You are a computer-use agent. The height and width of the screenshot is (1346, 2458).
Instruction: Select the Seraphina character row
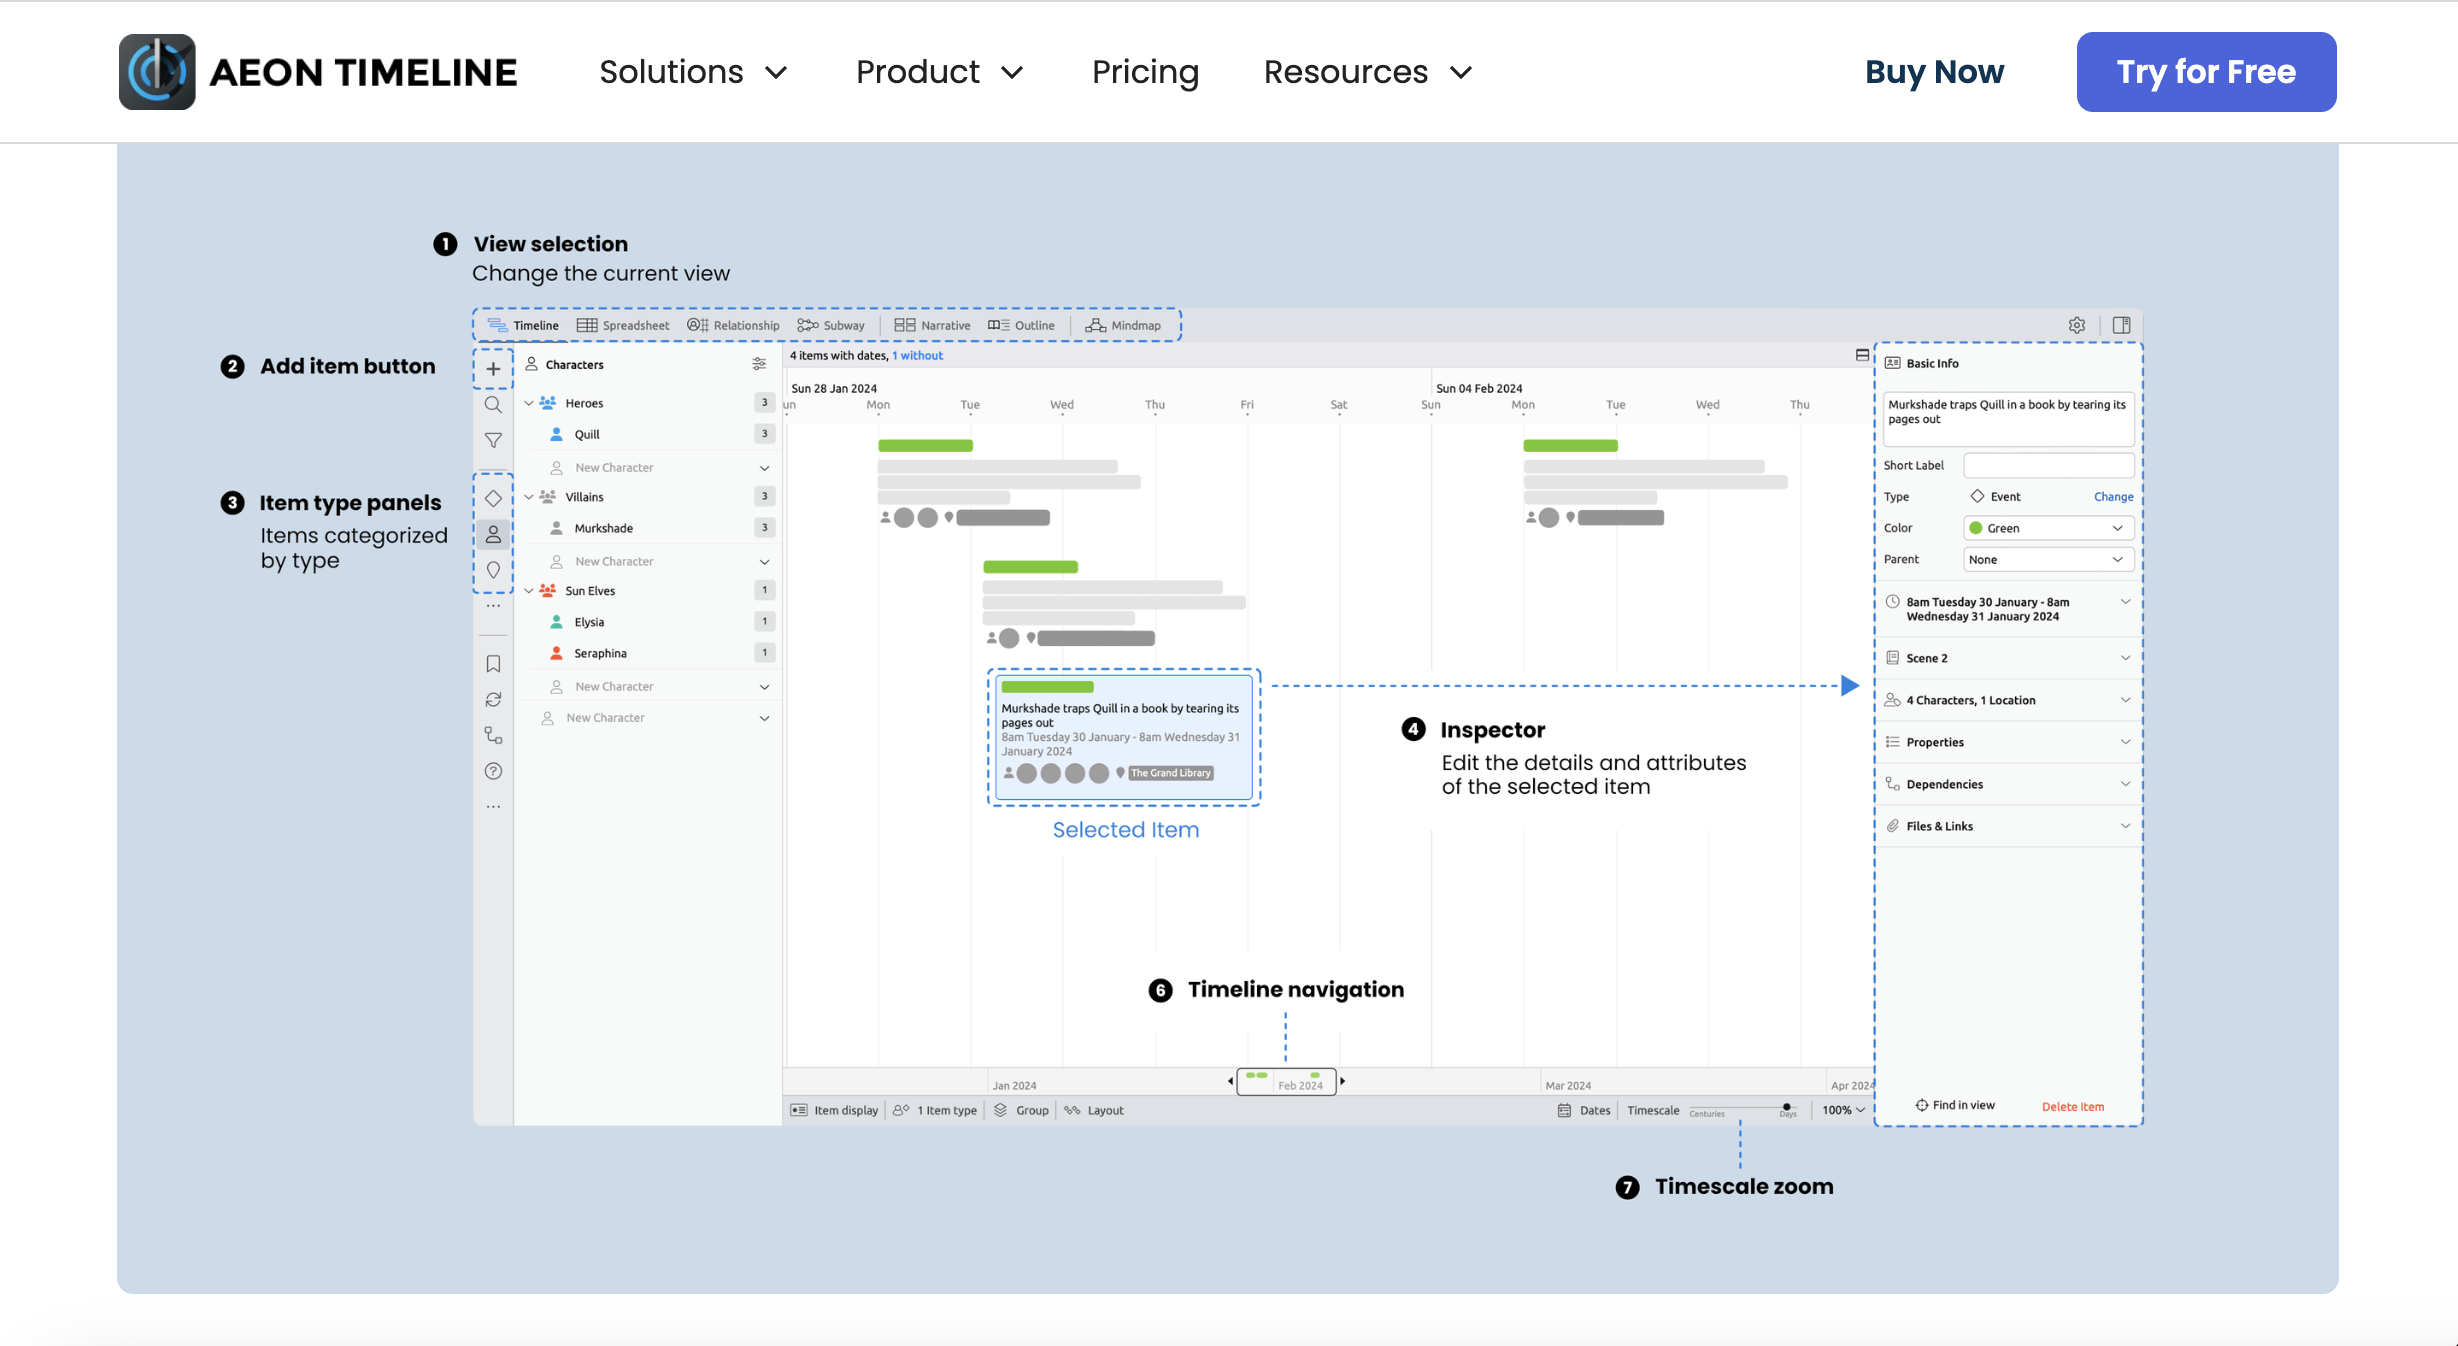point(650,653)
